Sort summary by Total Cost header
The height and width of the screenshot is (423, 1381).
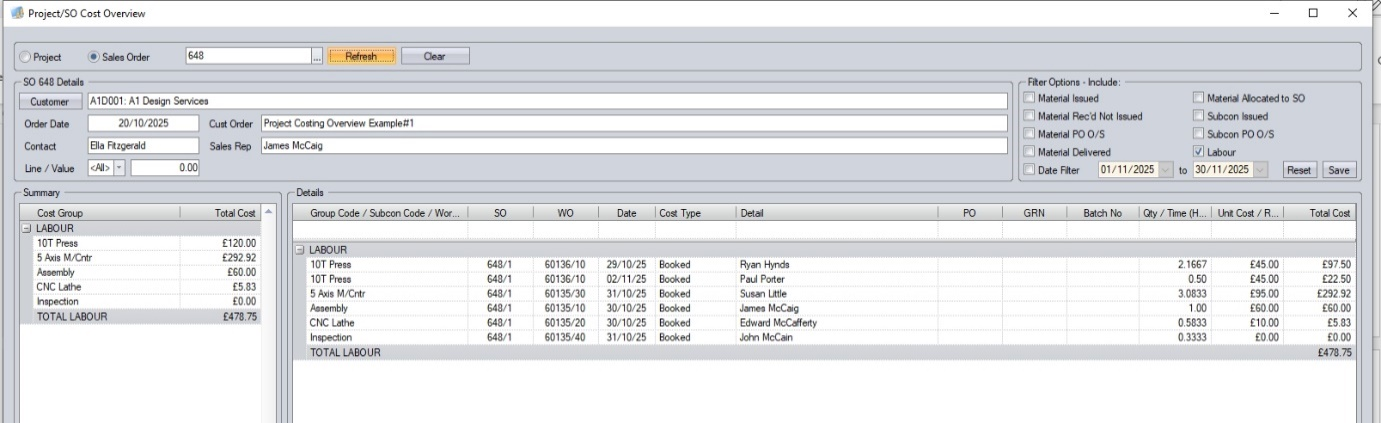pyautogui.click(x=221, y=213)
